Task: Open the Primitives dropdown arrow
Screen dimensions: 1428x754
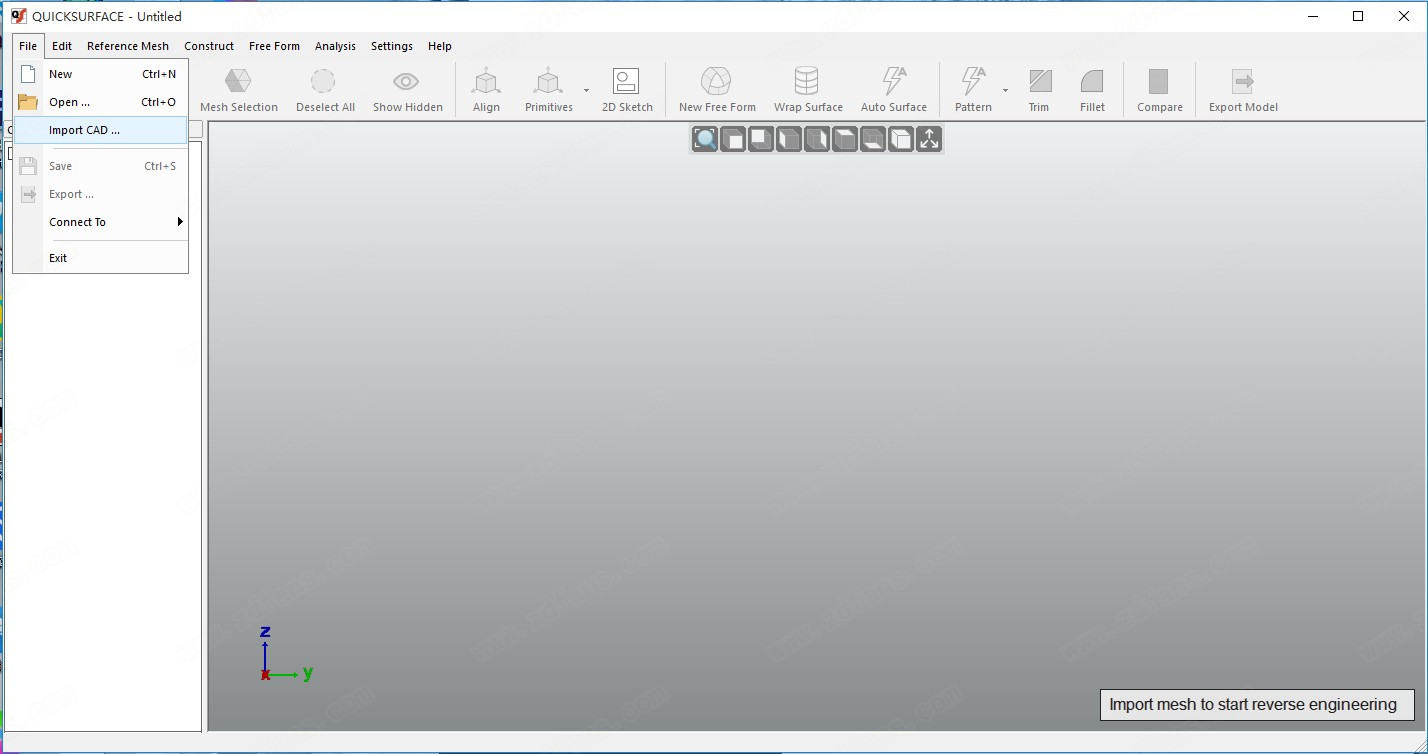Action: (586, 90)
